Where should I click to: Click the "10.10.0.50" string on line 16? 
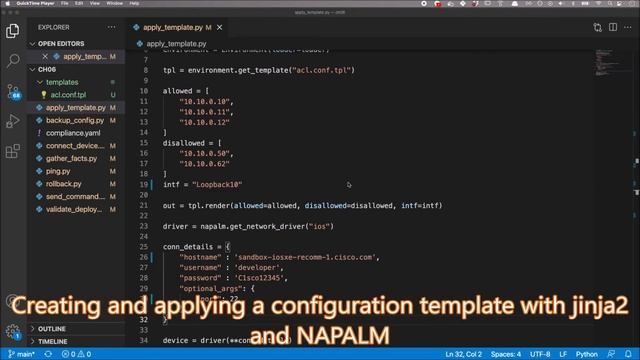[x=204, y=153]
